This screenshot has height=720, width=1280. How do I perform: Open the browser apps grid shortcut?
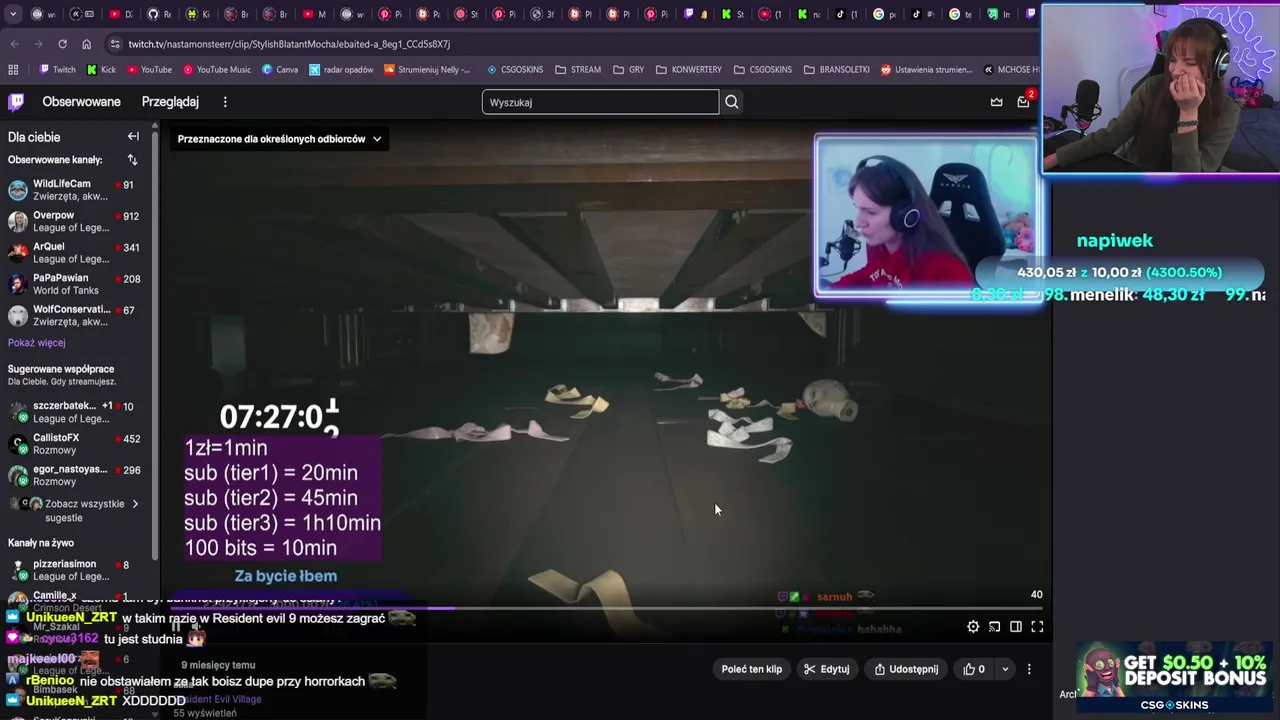(13, 70)
